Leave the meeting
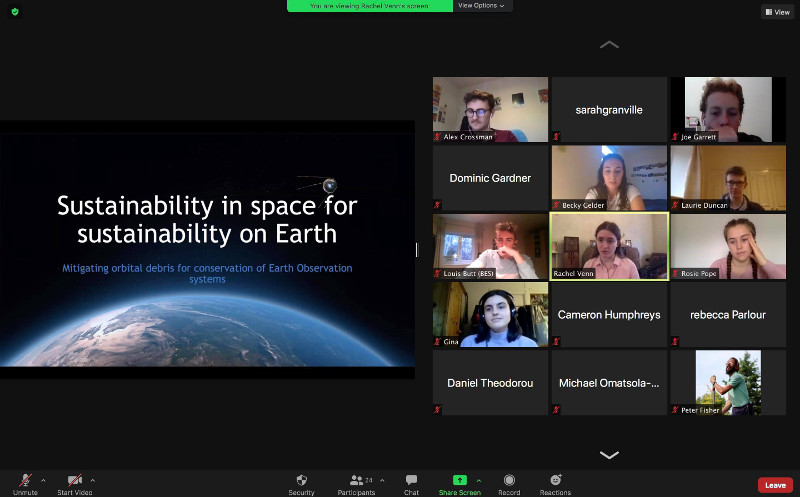 tap(774, 485)
